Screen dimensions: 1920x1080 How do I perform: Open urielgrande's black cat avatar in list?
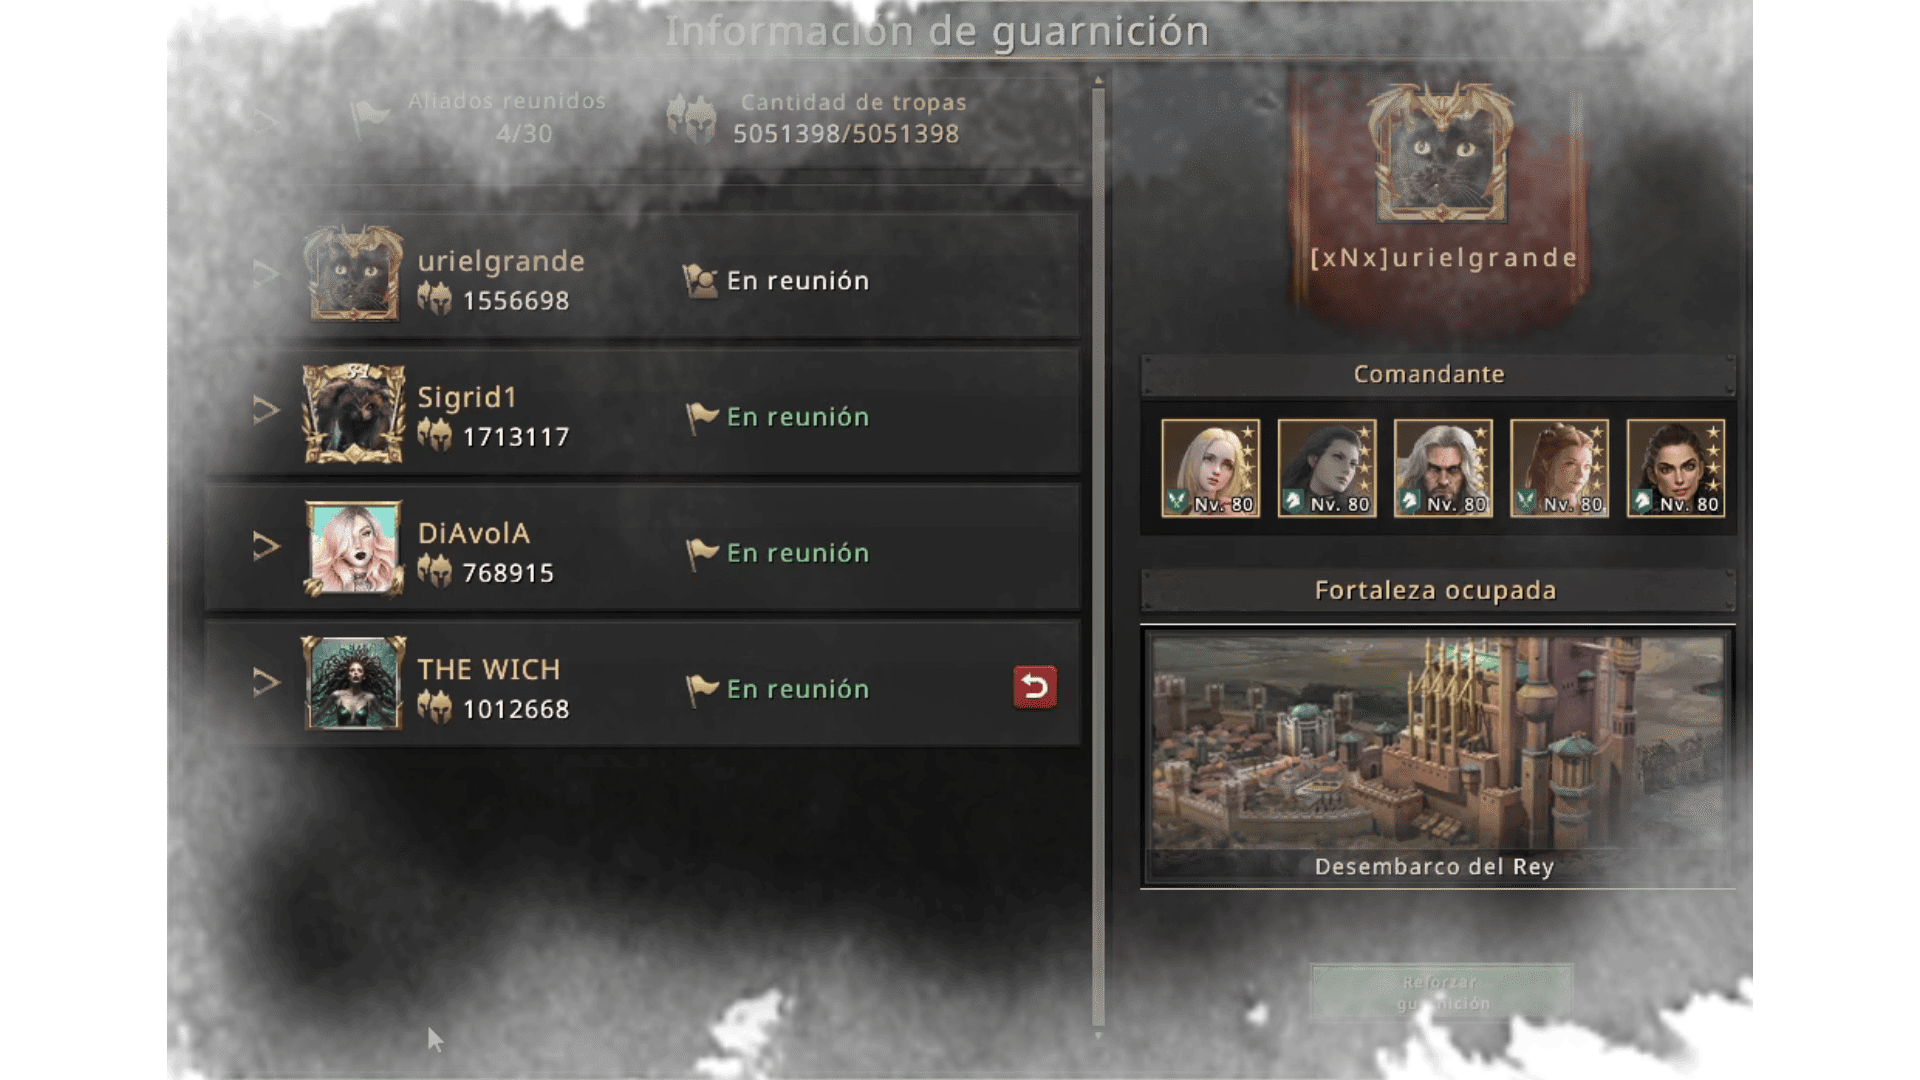tap(354, 274)
